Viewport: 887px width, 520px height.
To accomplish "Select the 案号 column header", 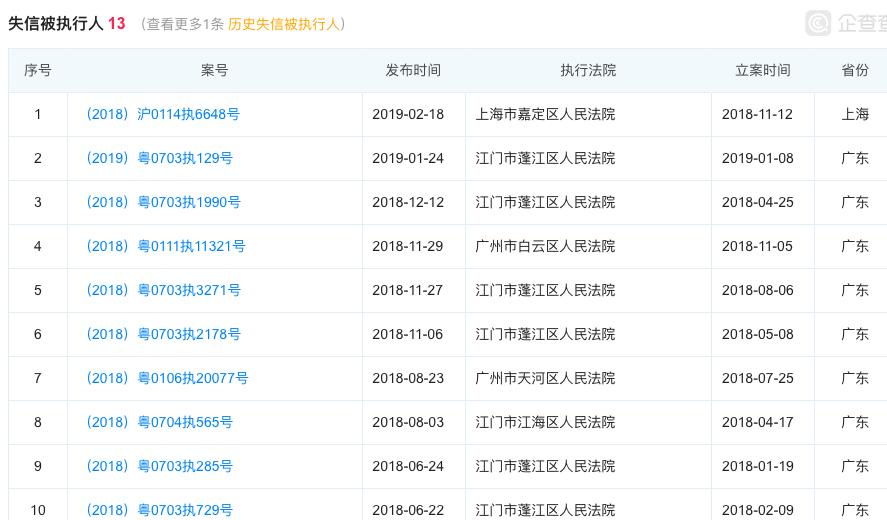I will pyautogui.click(x=214, y=70).
